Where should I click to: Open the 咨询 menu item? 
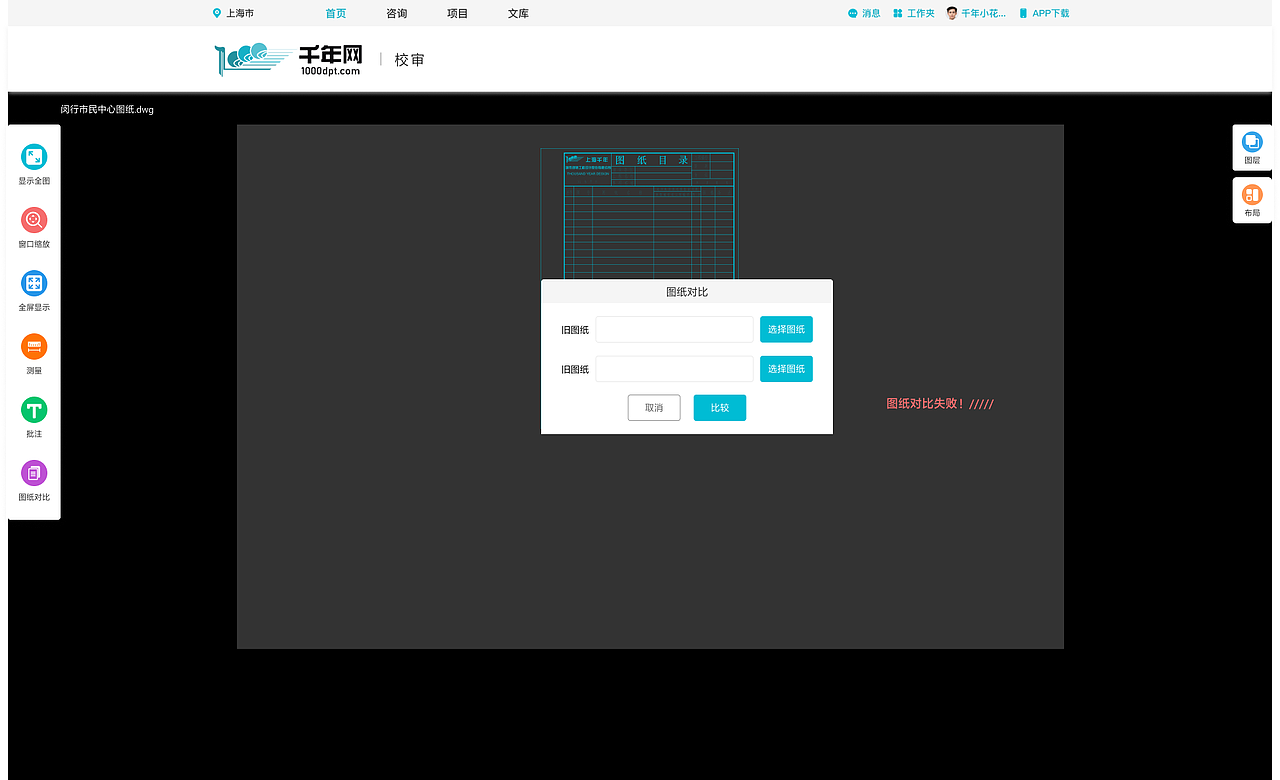pos(396,13)
